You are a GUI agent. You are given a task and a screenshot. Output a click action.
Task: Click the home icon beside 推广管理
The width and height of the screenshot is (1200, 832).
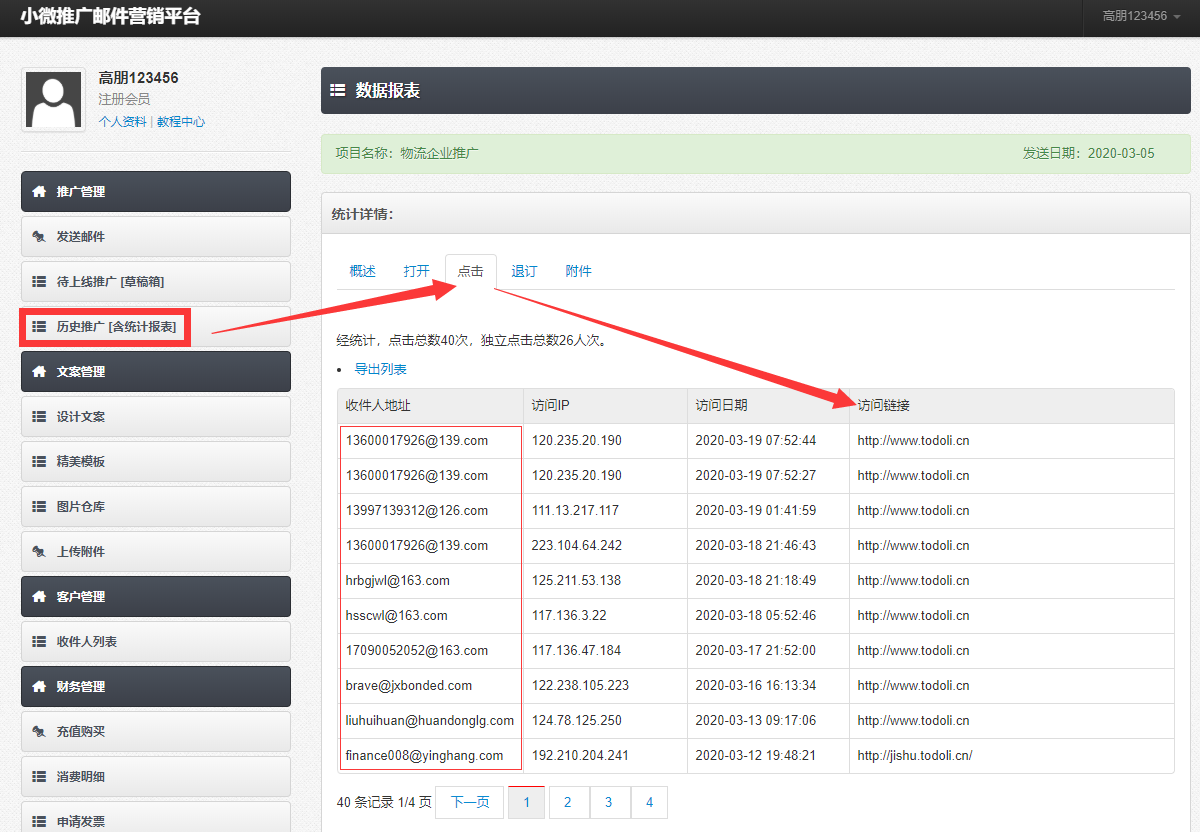click(39, 192)
